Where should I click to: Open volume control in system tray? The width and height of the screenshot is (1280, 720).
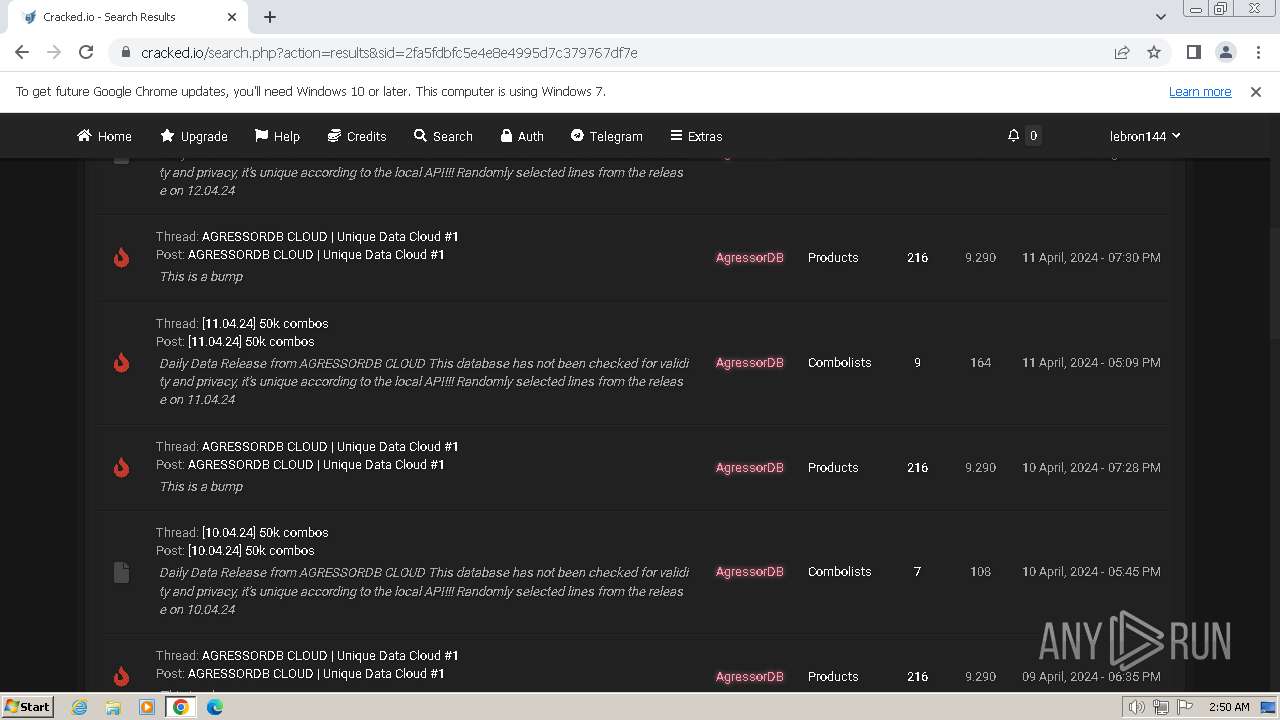click(1136, 707)
